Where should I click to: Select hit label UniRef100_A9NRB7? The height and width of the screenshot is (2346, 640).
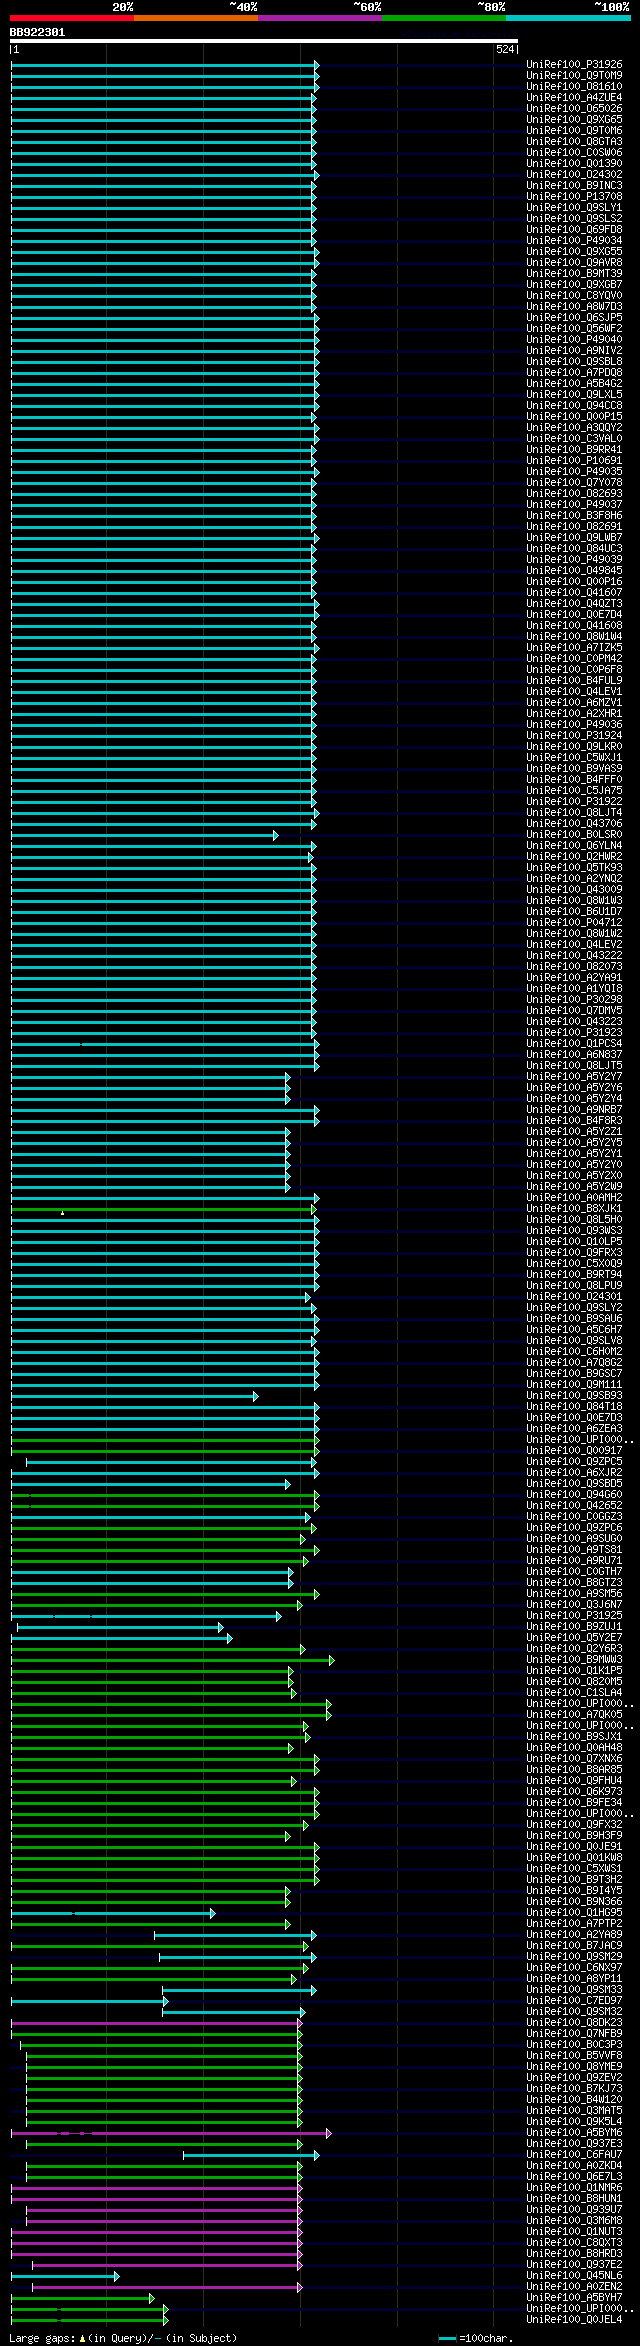pyautogui.click(x=574, y=1110)
